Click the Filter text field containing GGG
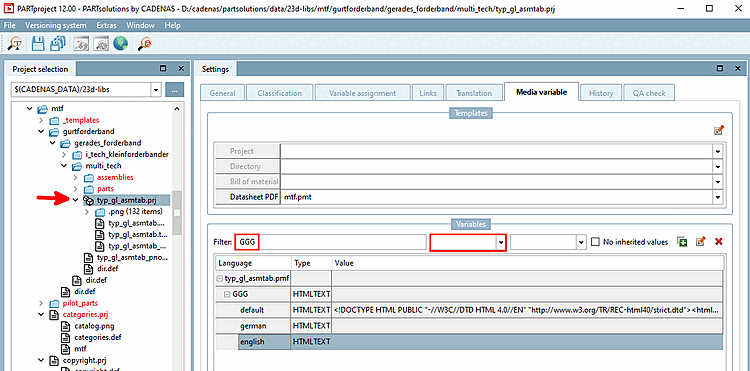Viewport: 750px width, 371px height. tap(330, 242)
